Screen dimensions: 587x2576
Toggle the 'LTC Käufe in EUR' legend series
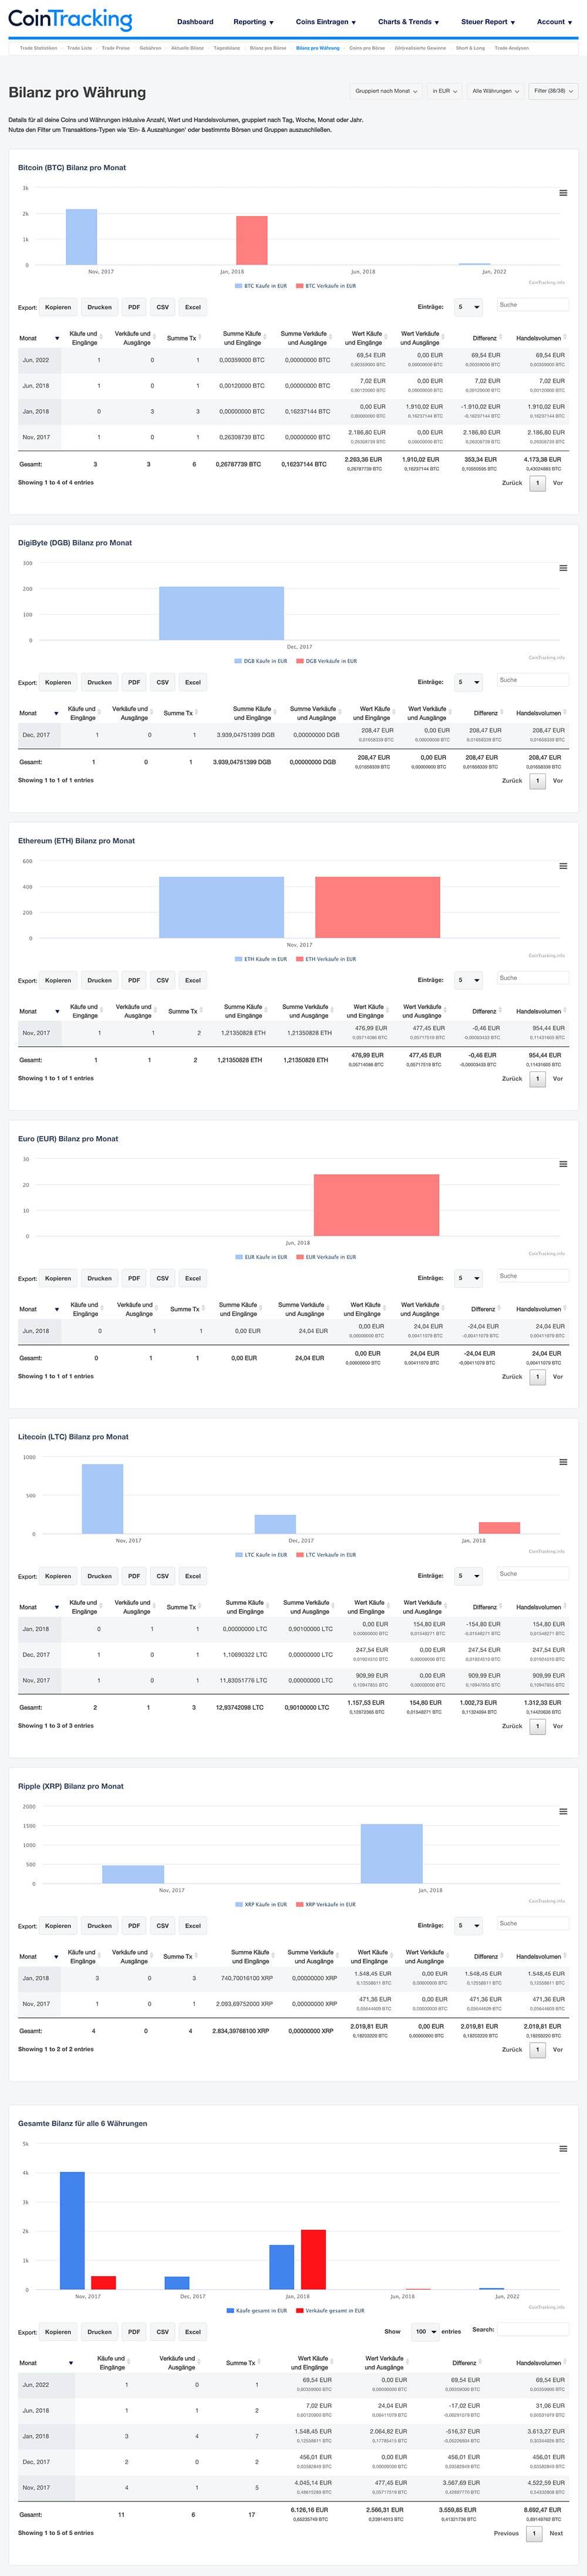pyautogui.click(x=261, y=1555)
